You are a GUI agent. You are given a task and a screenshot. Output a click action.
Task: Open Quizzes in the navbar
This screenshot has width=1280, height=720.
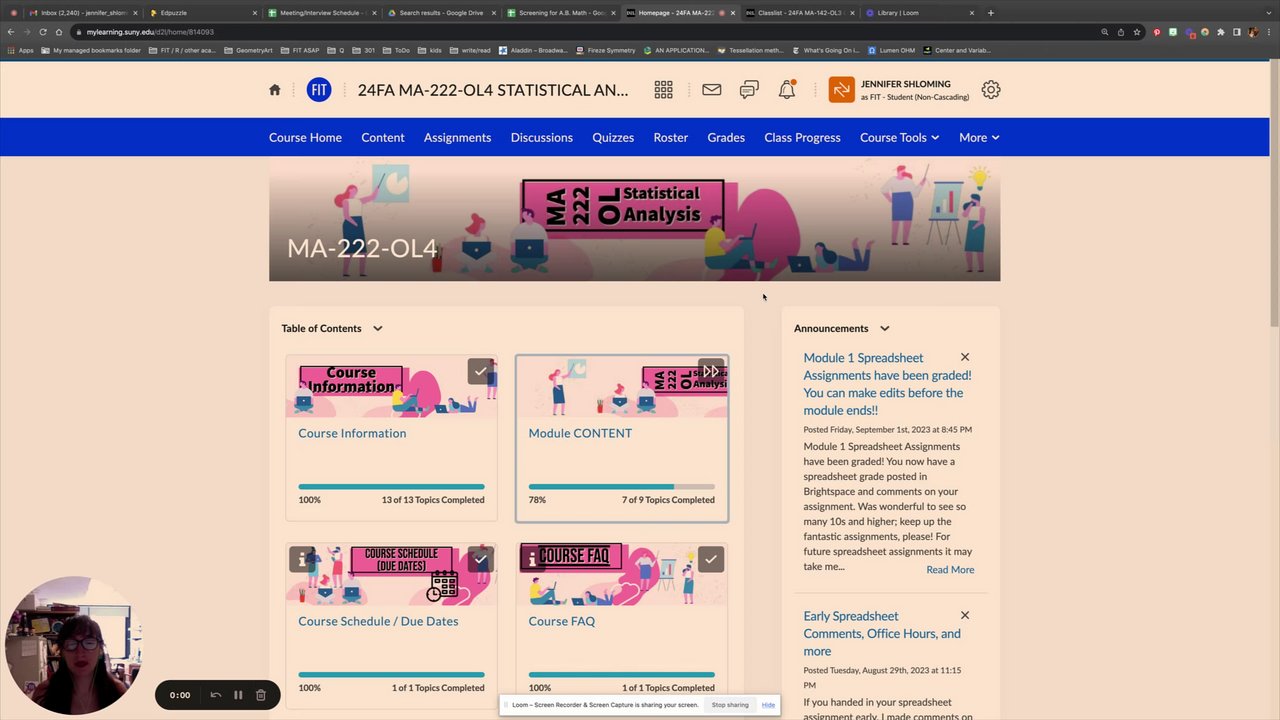coord(613,137)
